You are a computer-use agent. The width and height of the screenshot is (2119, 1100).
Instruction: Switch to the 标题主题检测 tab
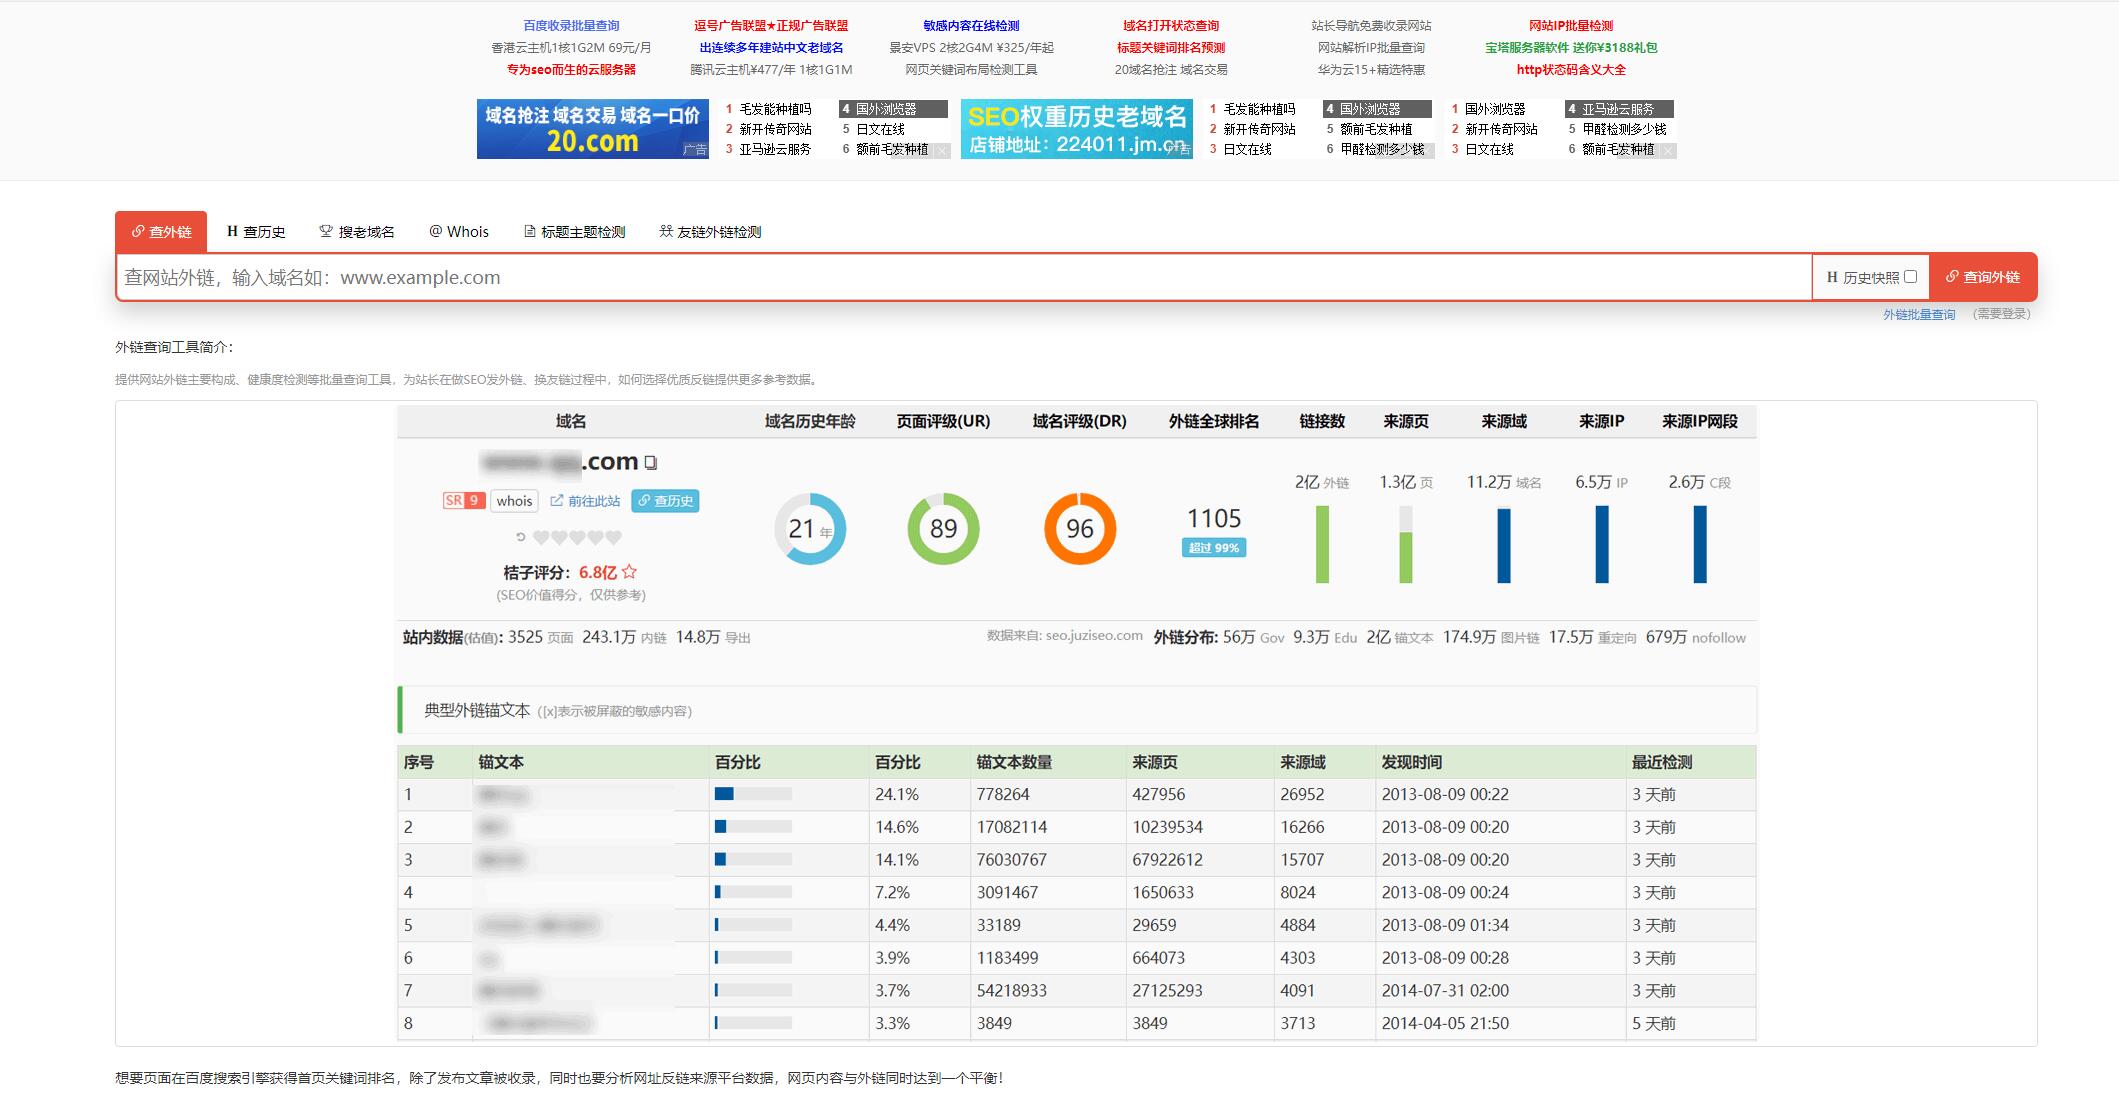coord(575,232)
